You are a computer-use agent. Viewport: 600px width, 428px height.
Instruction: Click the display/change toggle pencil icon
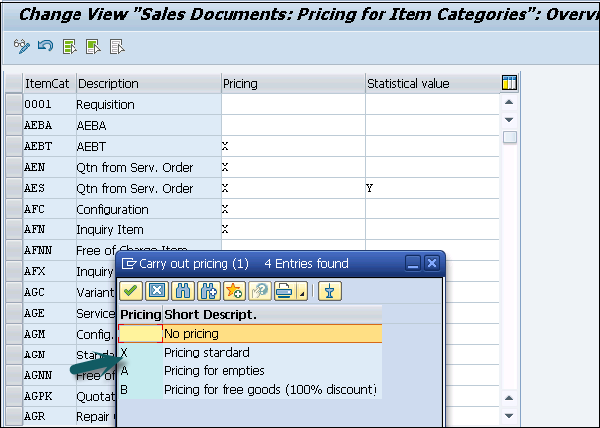coord(22,46)
